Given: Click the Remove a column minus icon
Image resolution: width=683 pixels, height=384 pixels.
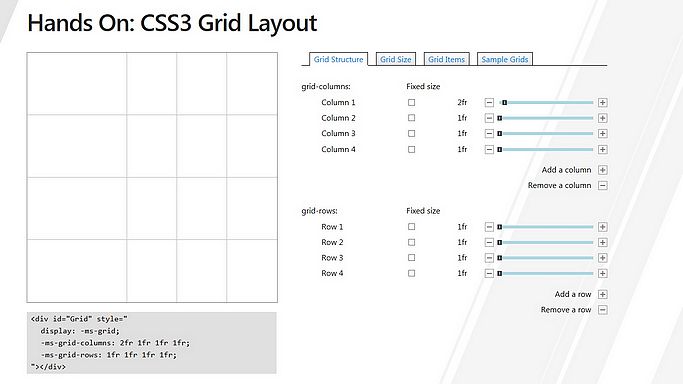Looking at the screenshot, I should (602, 185).
